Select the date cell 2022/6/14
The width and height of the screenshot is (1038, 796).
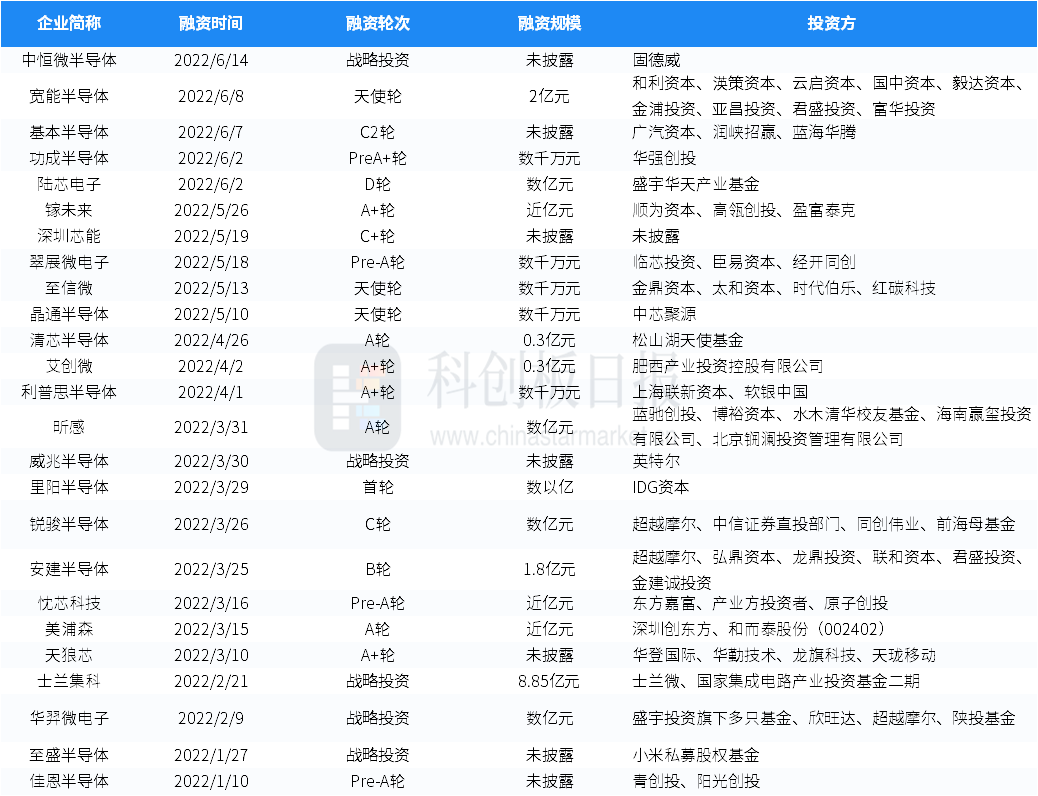click(211, 60)
